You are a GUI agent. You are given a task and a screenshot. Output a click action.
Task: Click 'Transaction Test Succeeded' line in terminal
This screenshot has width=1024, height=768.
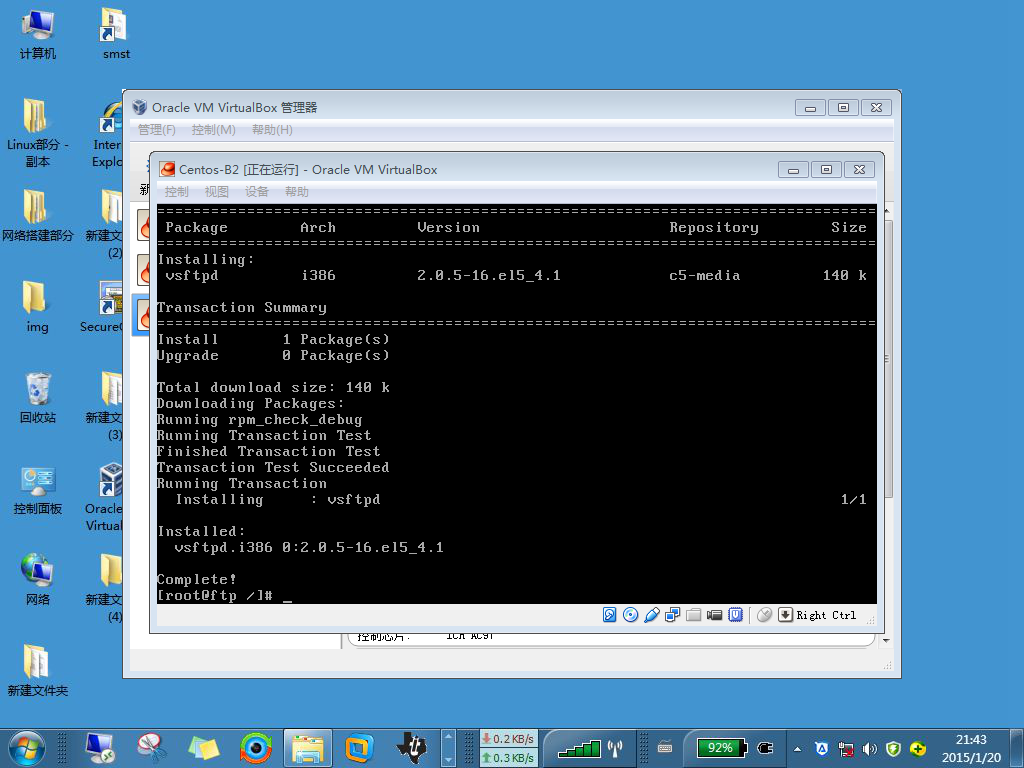273,467
